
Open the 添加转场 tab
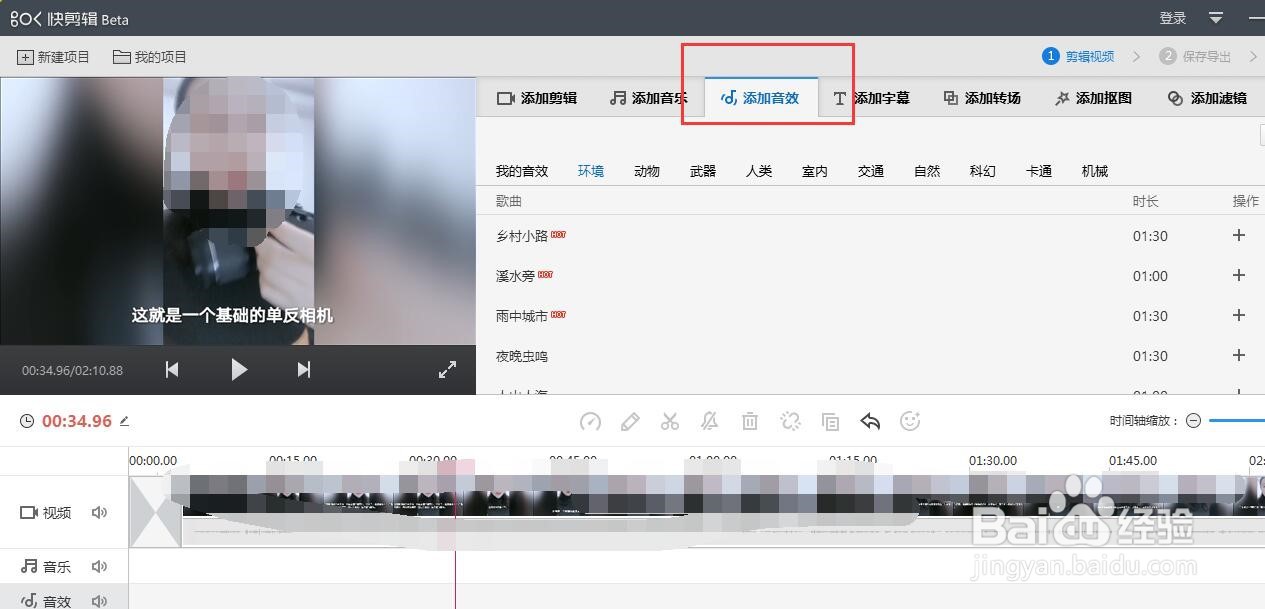[x=982, y=98]
